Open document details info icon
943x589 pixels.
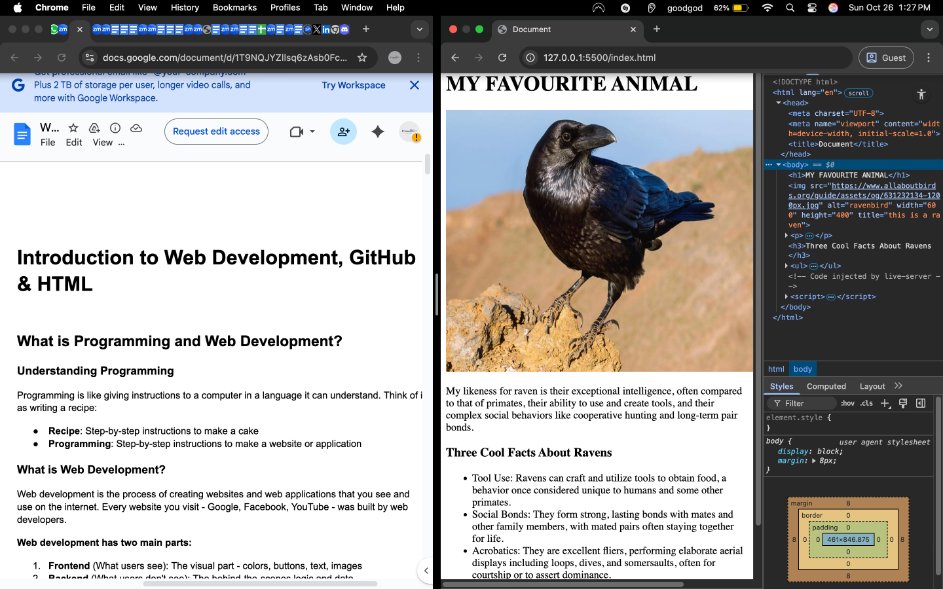(115, 128)
